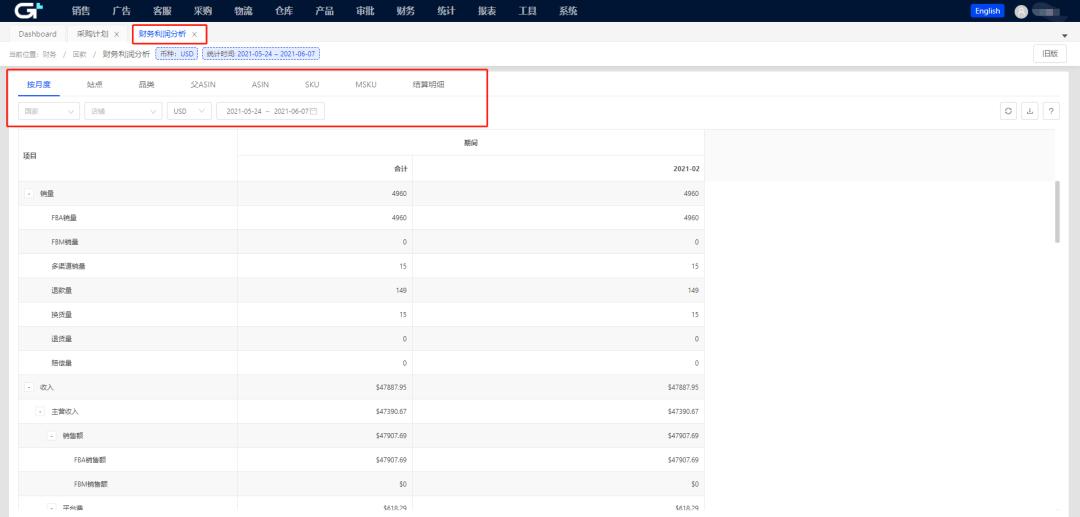1080x517 pixels.
Task: Open the USD currency dropdown
Action: pos(189,111)
